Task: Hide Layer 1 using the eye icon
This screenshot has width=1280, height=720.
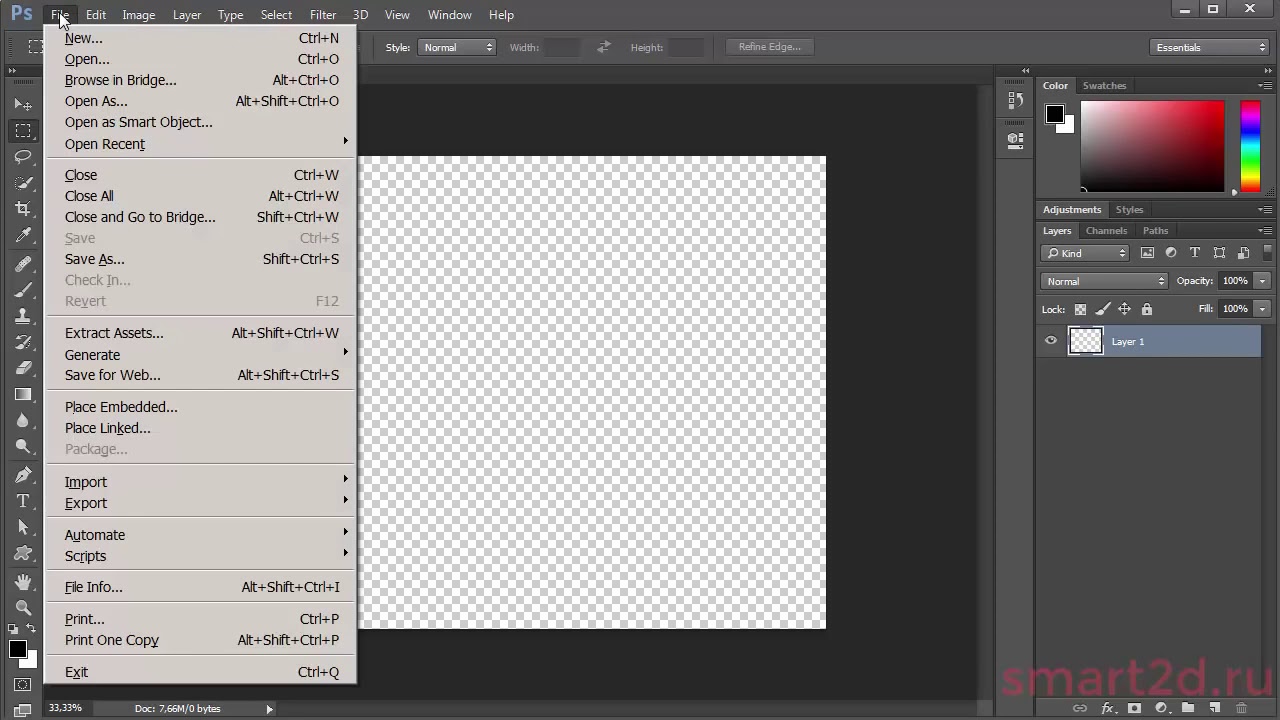Action: tap(1051, 341)
